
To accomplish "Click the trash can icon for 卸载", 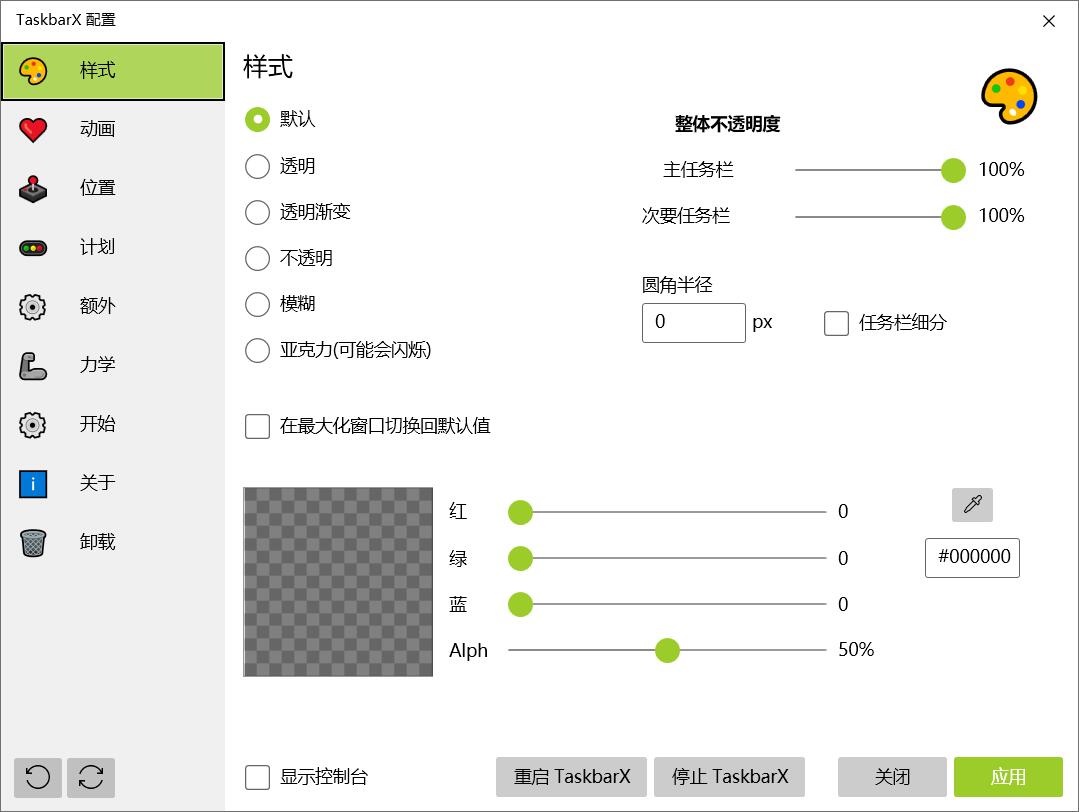I will [x=33, y=542].
